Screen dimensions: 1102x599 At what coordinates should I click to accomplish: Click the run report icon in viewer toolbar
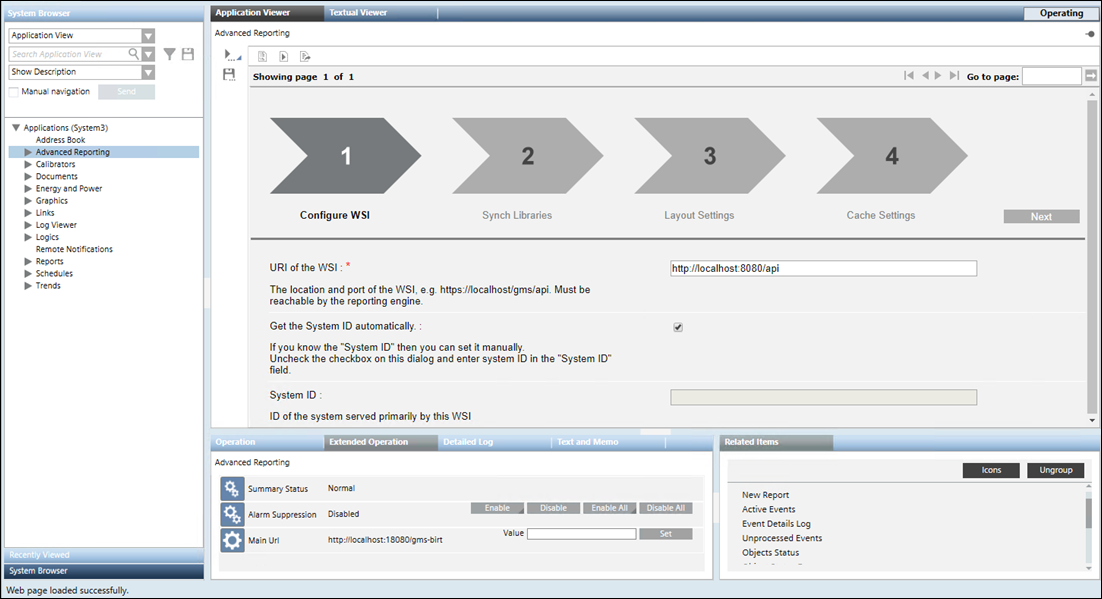coord(284,56)
